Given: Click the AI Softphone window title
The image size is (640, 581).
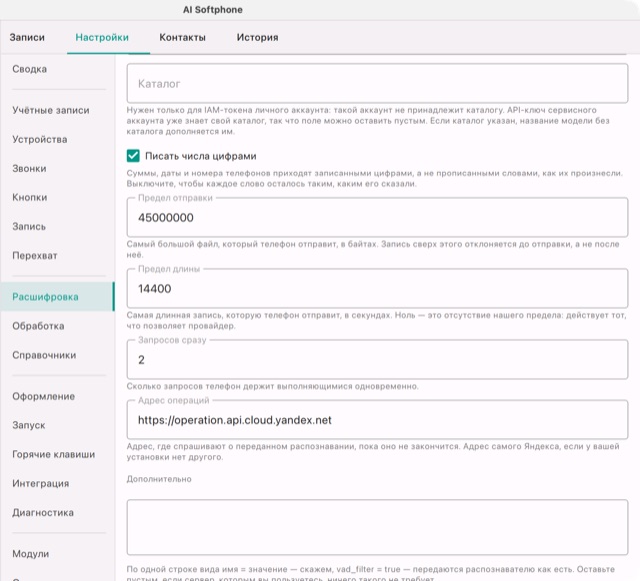Looking at the screenshot, I should pos(213,10).
